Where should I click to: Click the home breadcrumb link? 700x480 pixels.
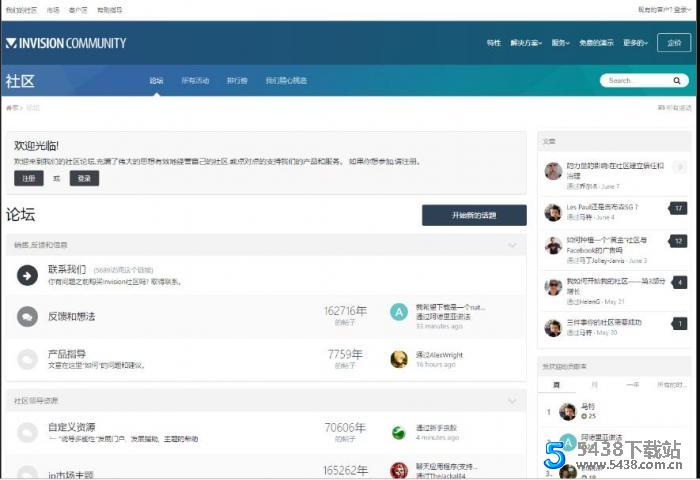[12, 108]
